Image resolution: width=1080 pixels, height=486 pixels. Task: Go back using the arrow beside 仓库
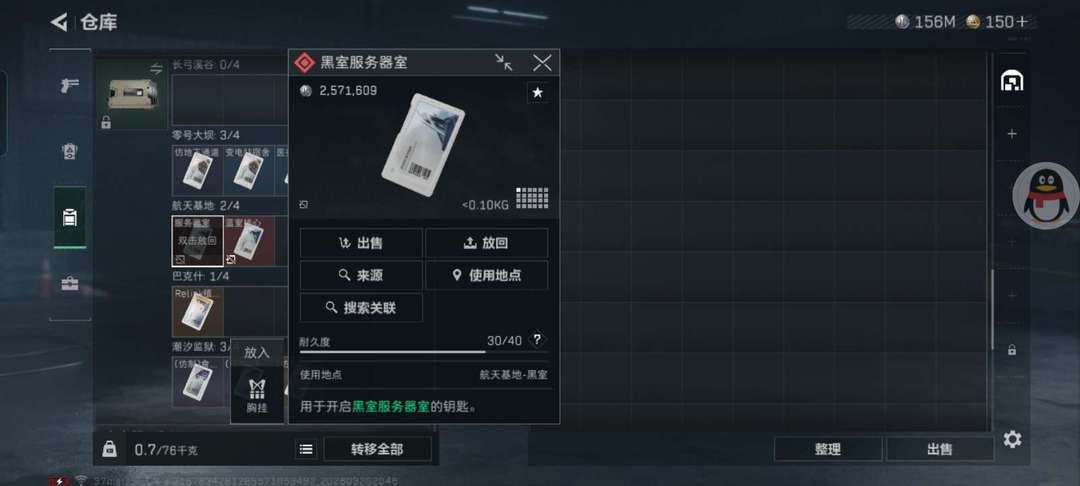[x=59, y=22]
